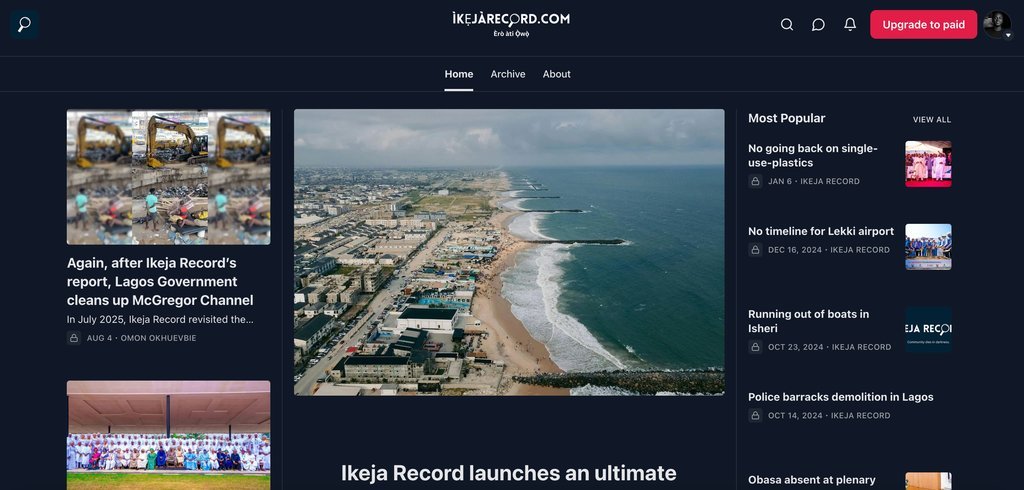This screenshot has width=1024, height=490.
Task: Click the lock icon beside OCT 23, 2024
Action: click(755, 347)
